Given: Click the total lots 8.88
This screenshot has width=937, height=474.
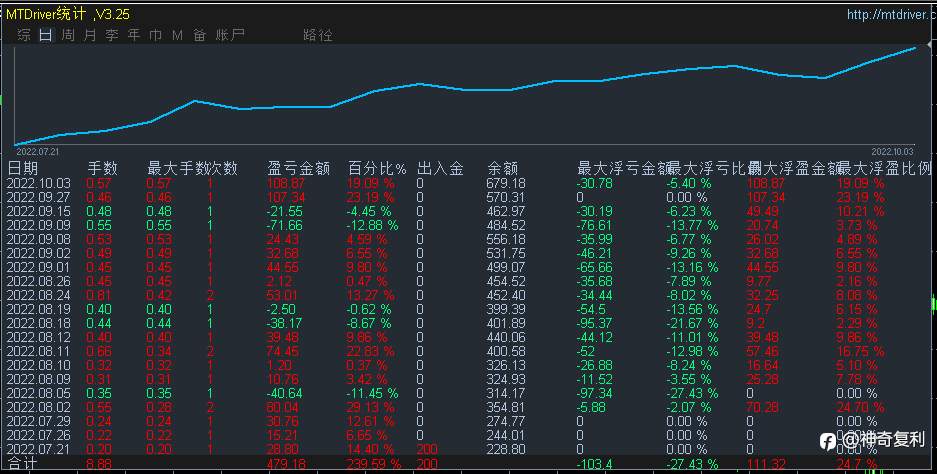Looking at the screenshot, I should coord(99,464).
